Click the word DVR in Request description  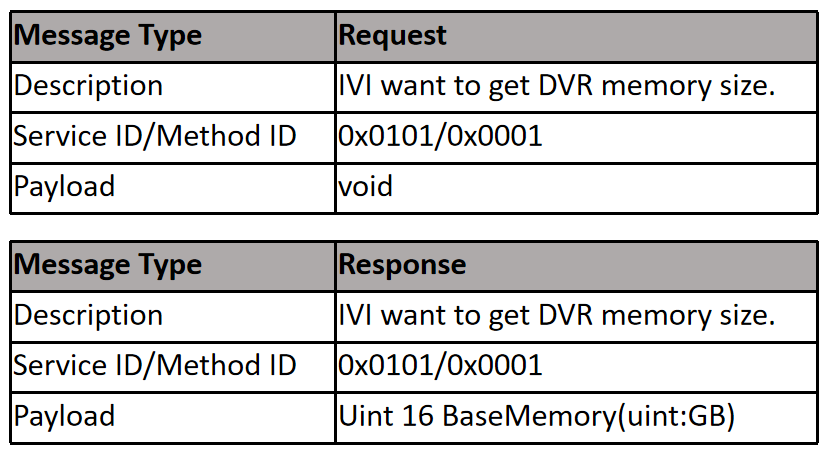tap(566, 85)
